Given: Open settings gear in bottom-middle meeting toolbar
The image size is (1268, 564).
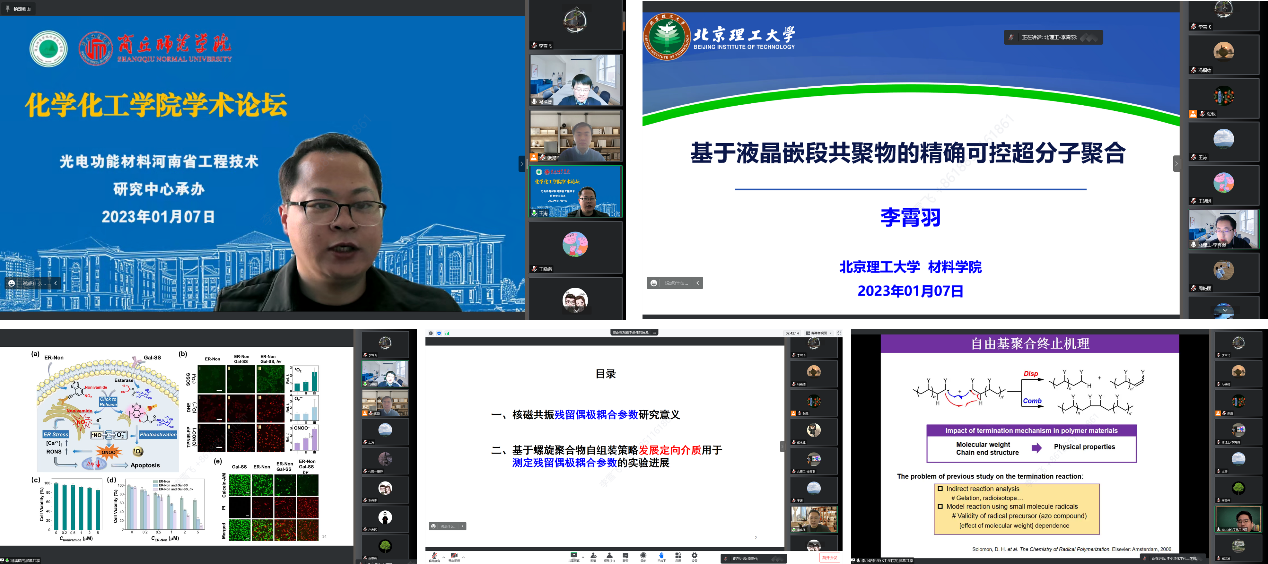Looking at the screenshot, I should pyautogui.click(x=693, y=556).
